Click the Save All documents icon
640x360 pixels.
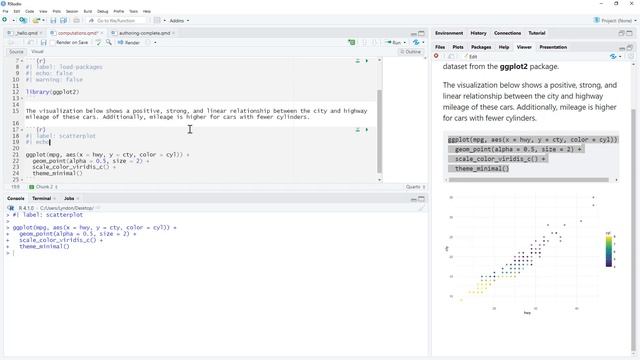64,20
